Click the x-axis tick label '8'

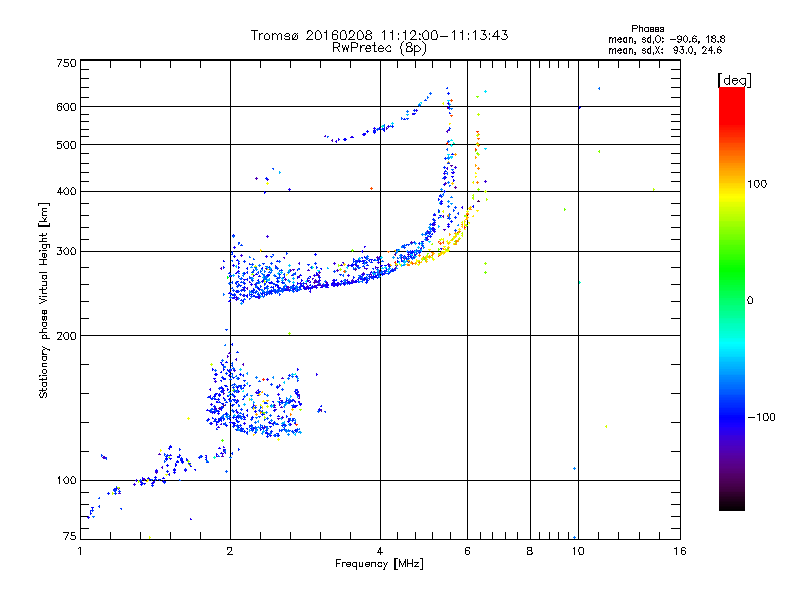(x=530, y=551)
